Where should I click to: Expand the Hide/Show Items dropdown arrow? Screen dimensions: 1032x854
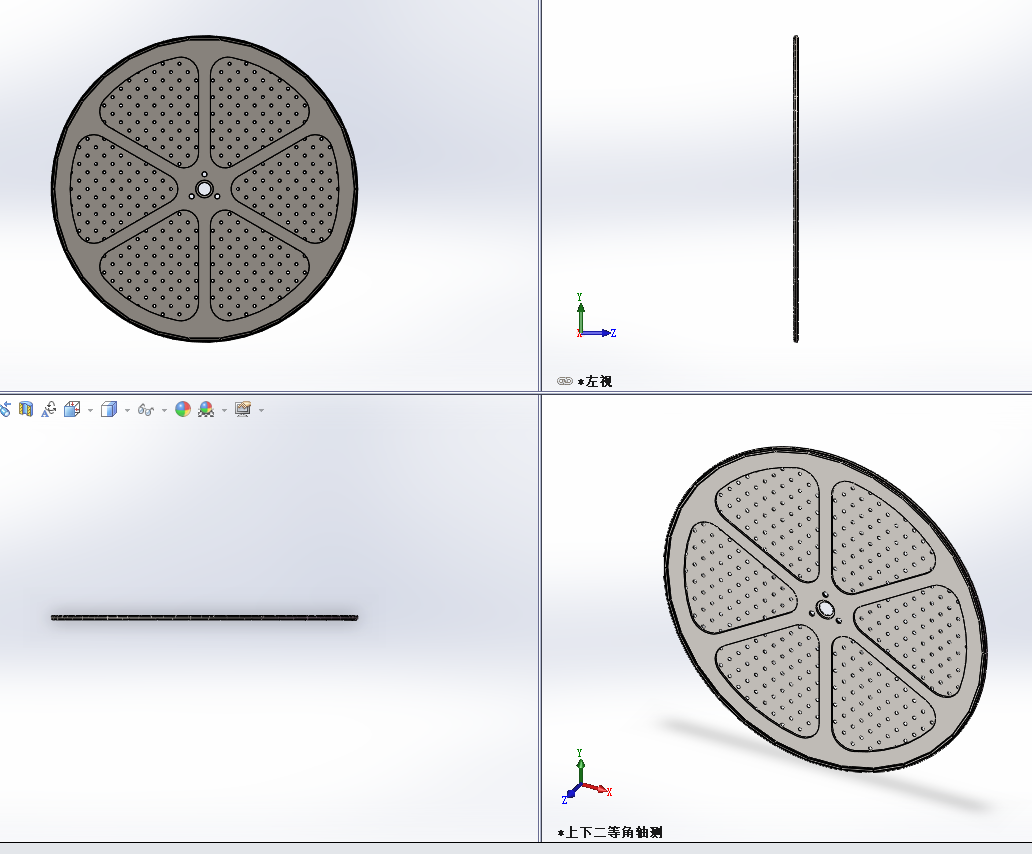pyautogui.click(x=164, y=410)
